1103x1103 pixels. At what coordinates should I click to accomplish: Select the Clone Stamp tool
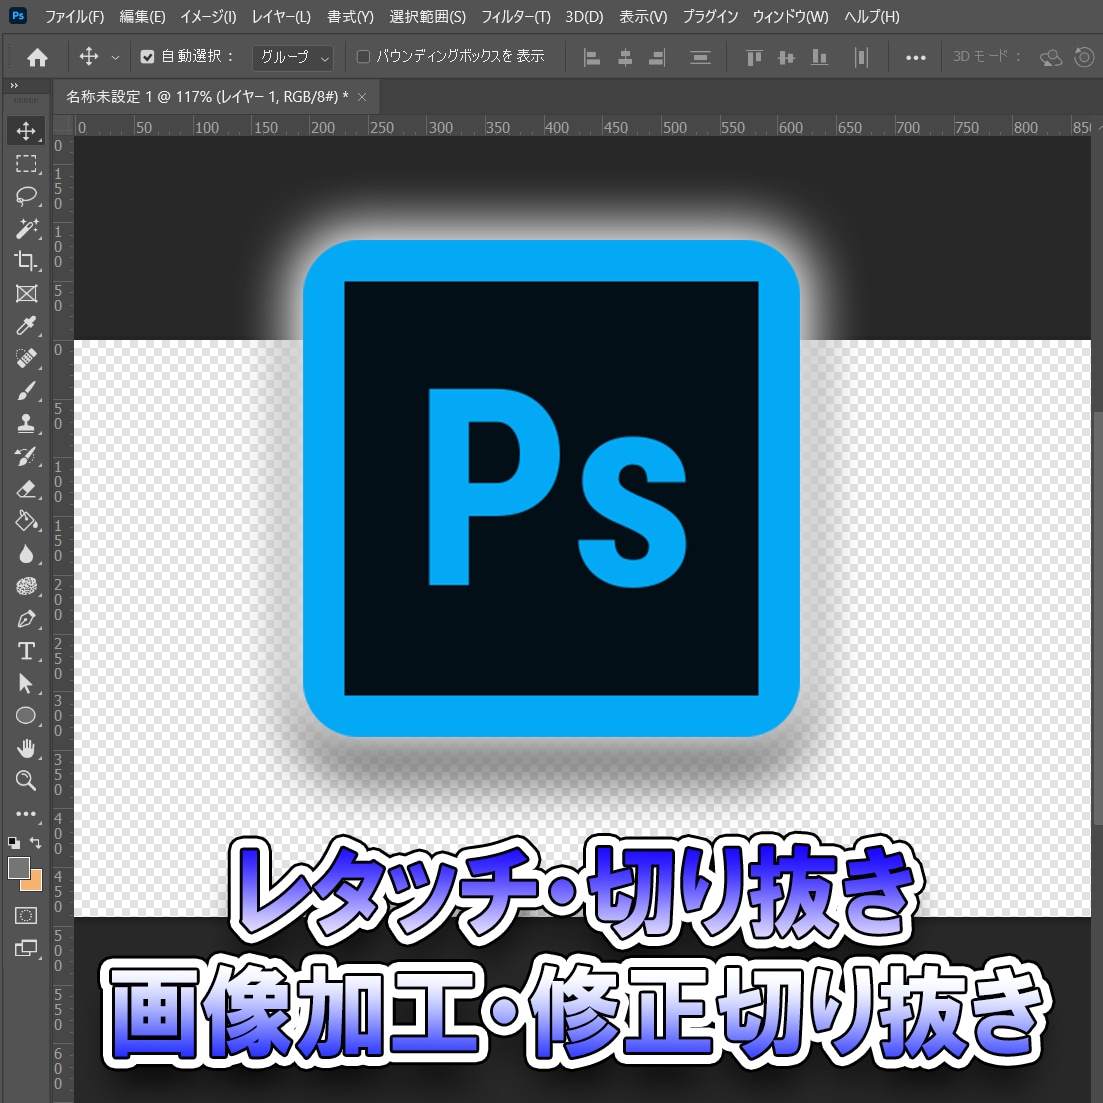coord(26,423)
